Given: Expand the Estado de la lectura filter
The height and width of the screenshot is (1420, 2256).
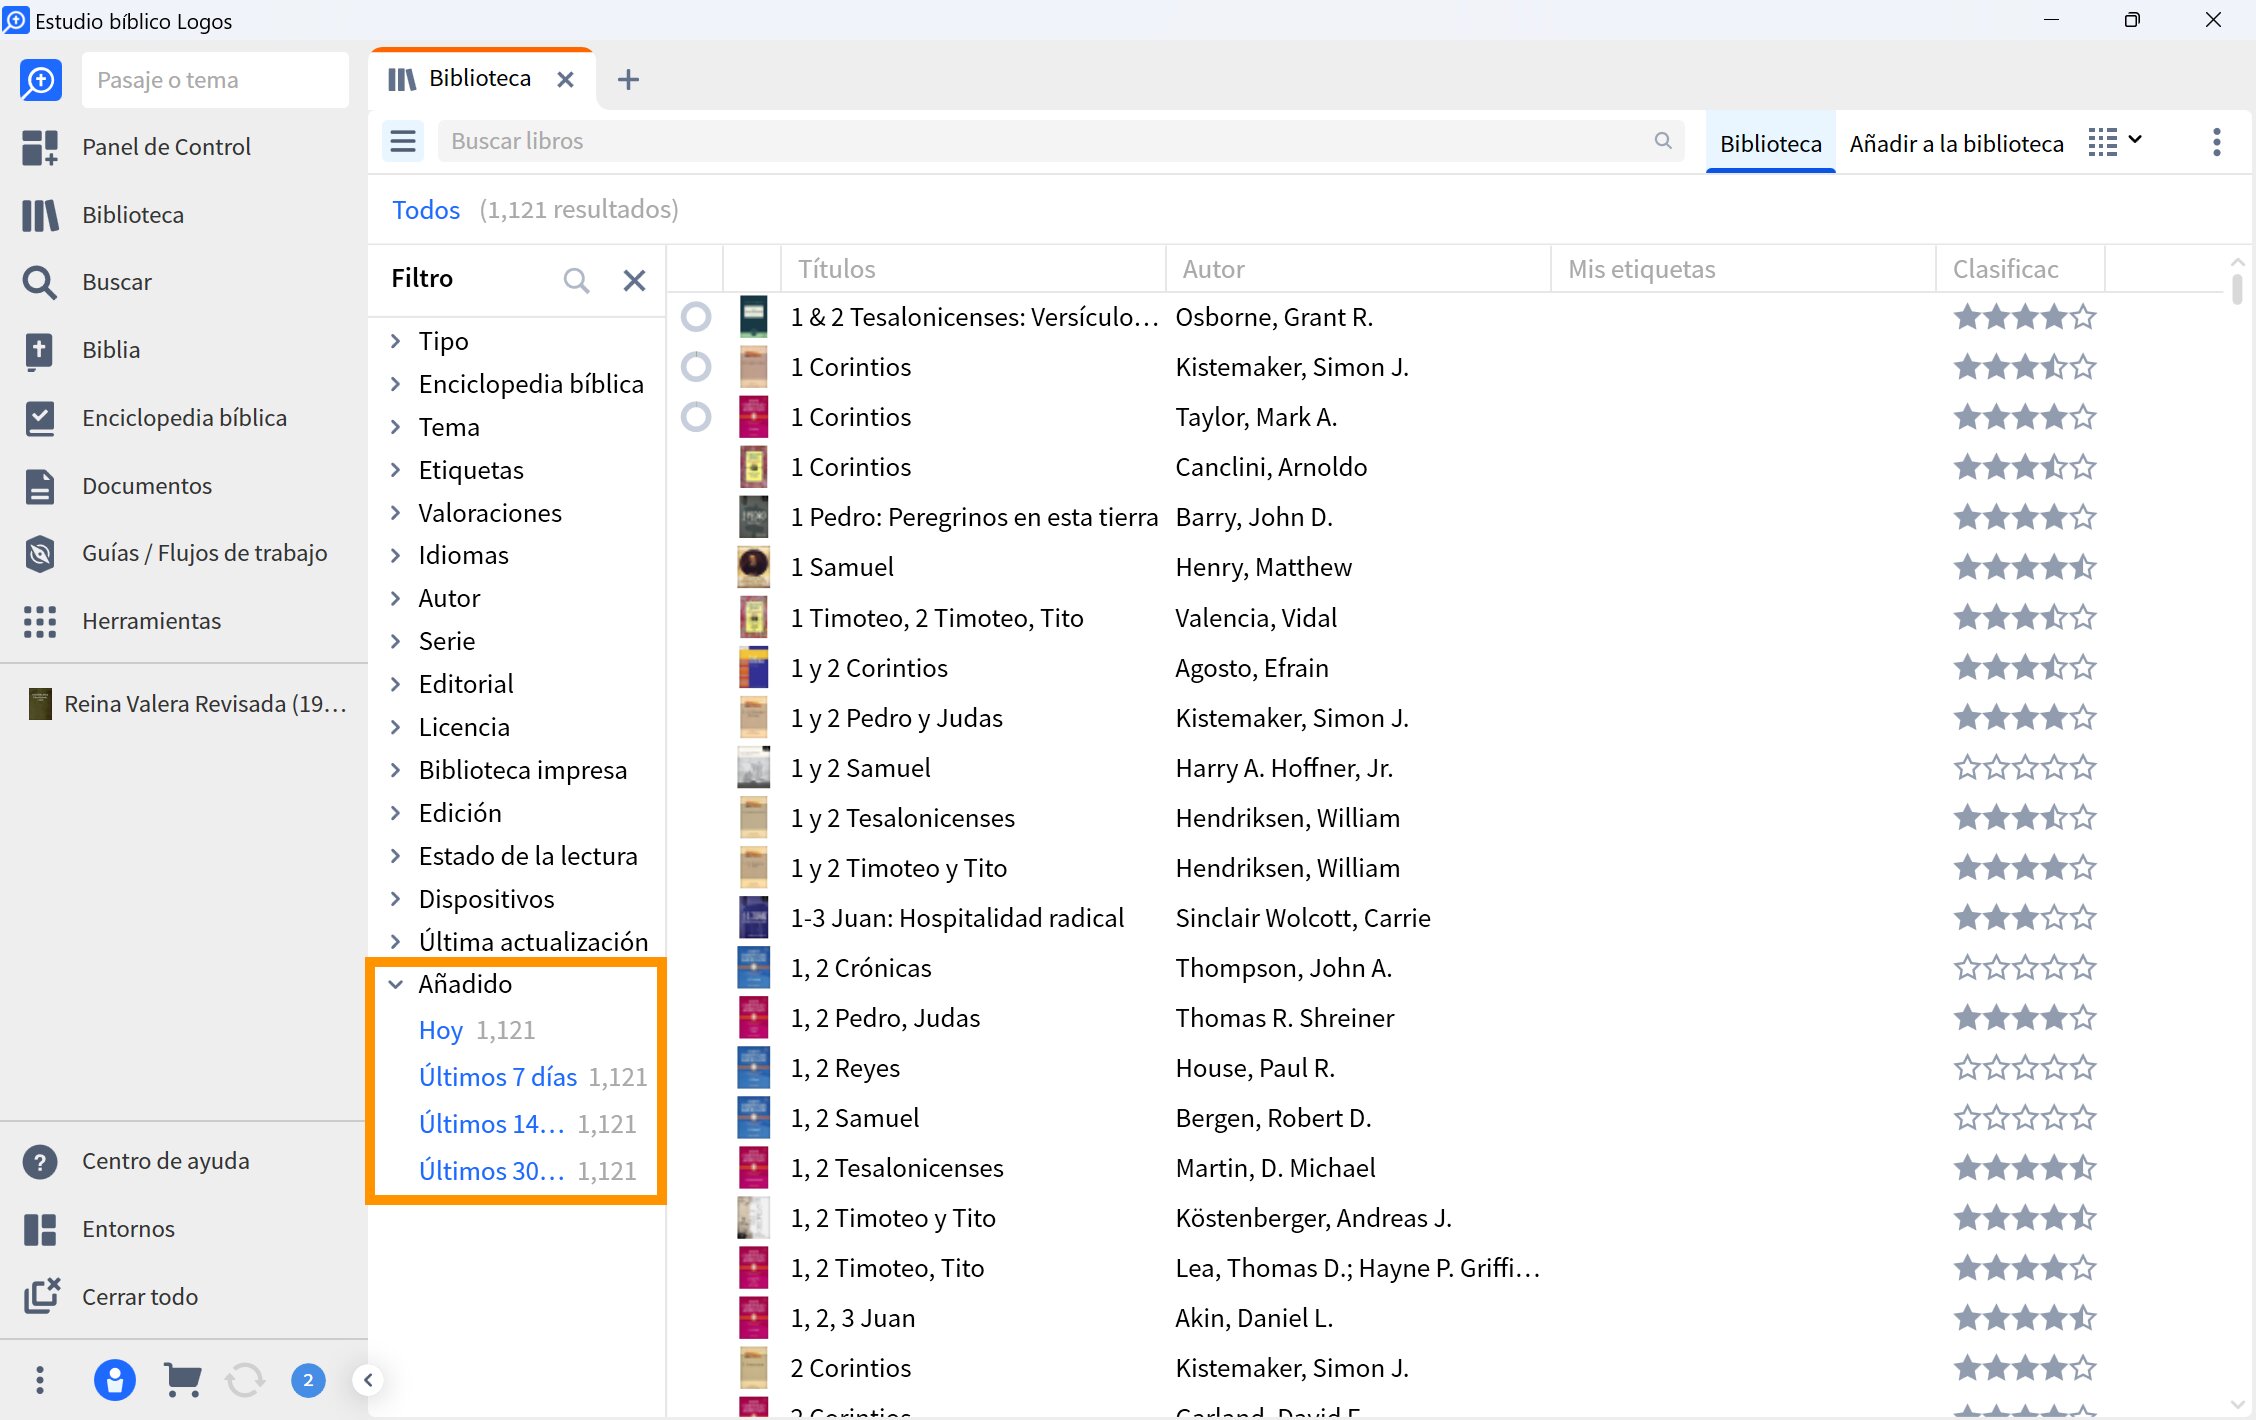Looking at the screenshot, I should [396, 856].
